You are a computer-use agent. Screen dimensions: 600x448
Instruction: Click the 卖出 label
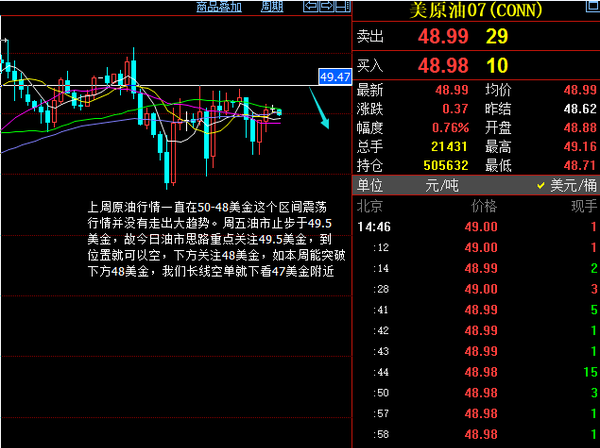coord(370,36)
